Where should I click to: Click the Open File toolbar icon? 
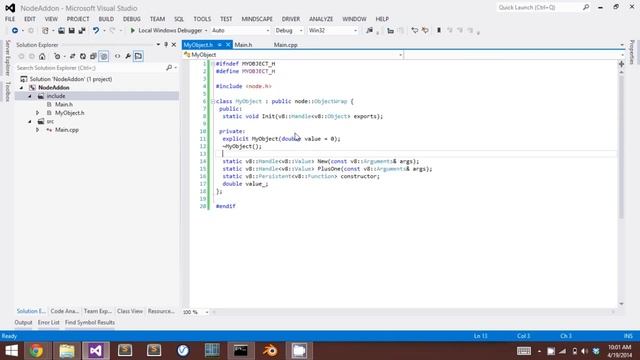tap(61, 31)
